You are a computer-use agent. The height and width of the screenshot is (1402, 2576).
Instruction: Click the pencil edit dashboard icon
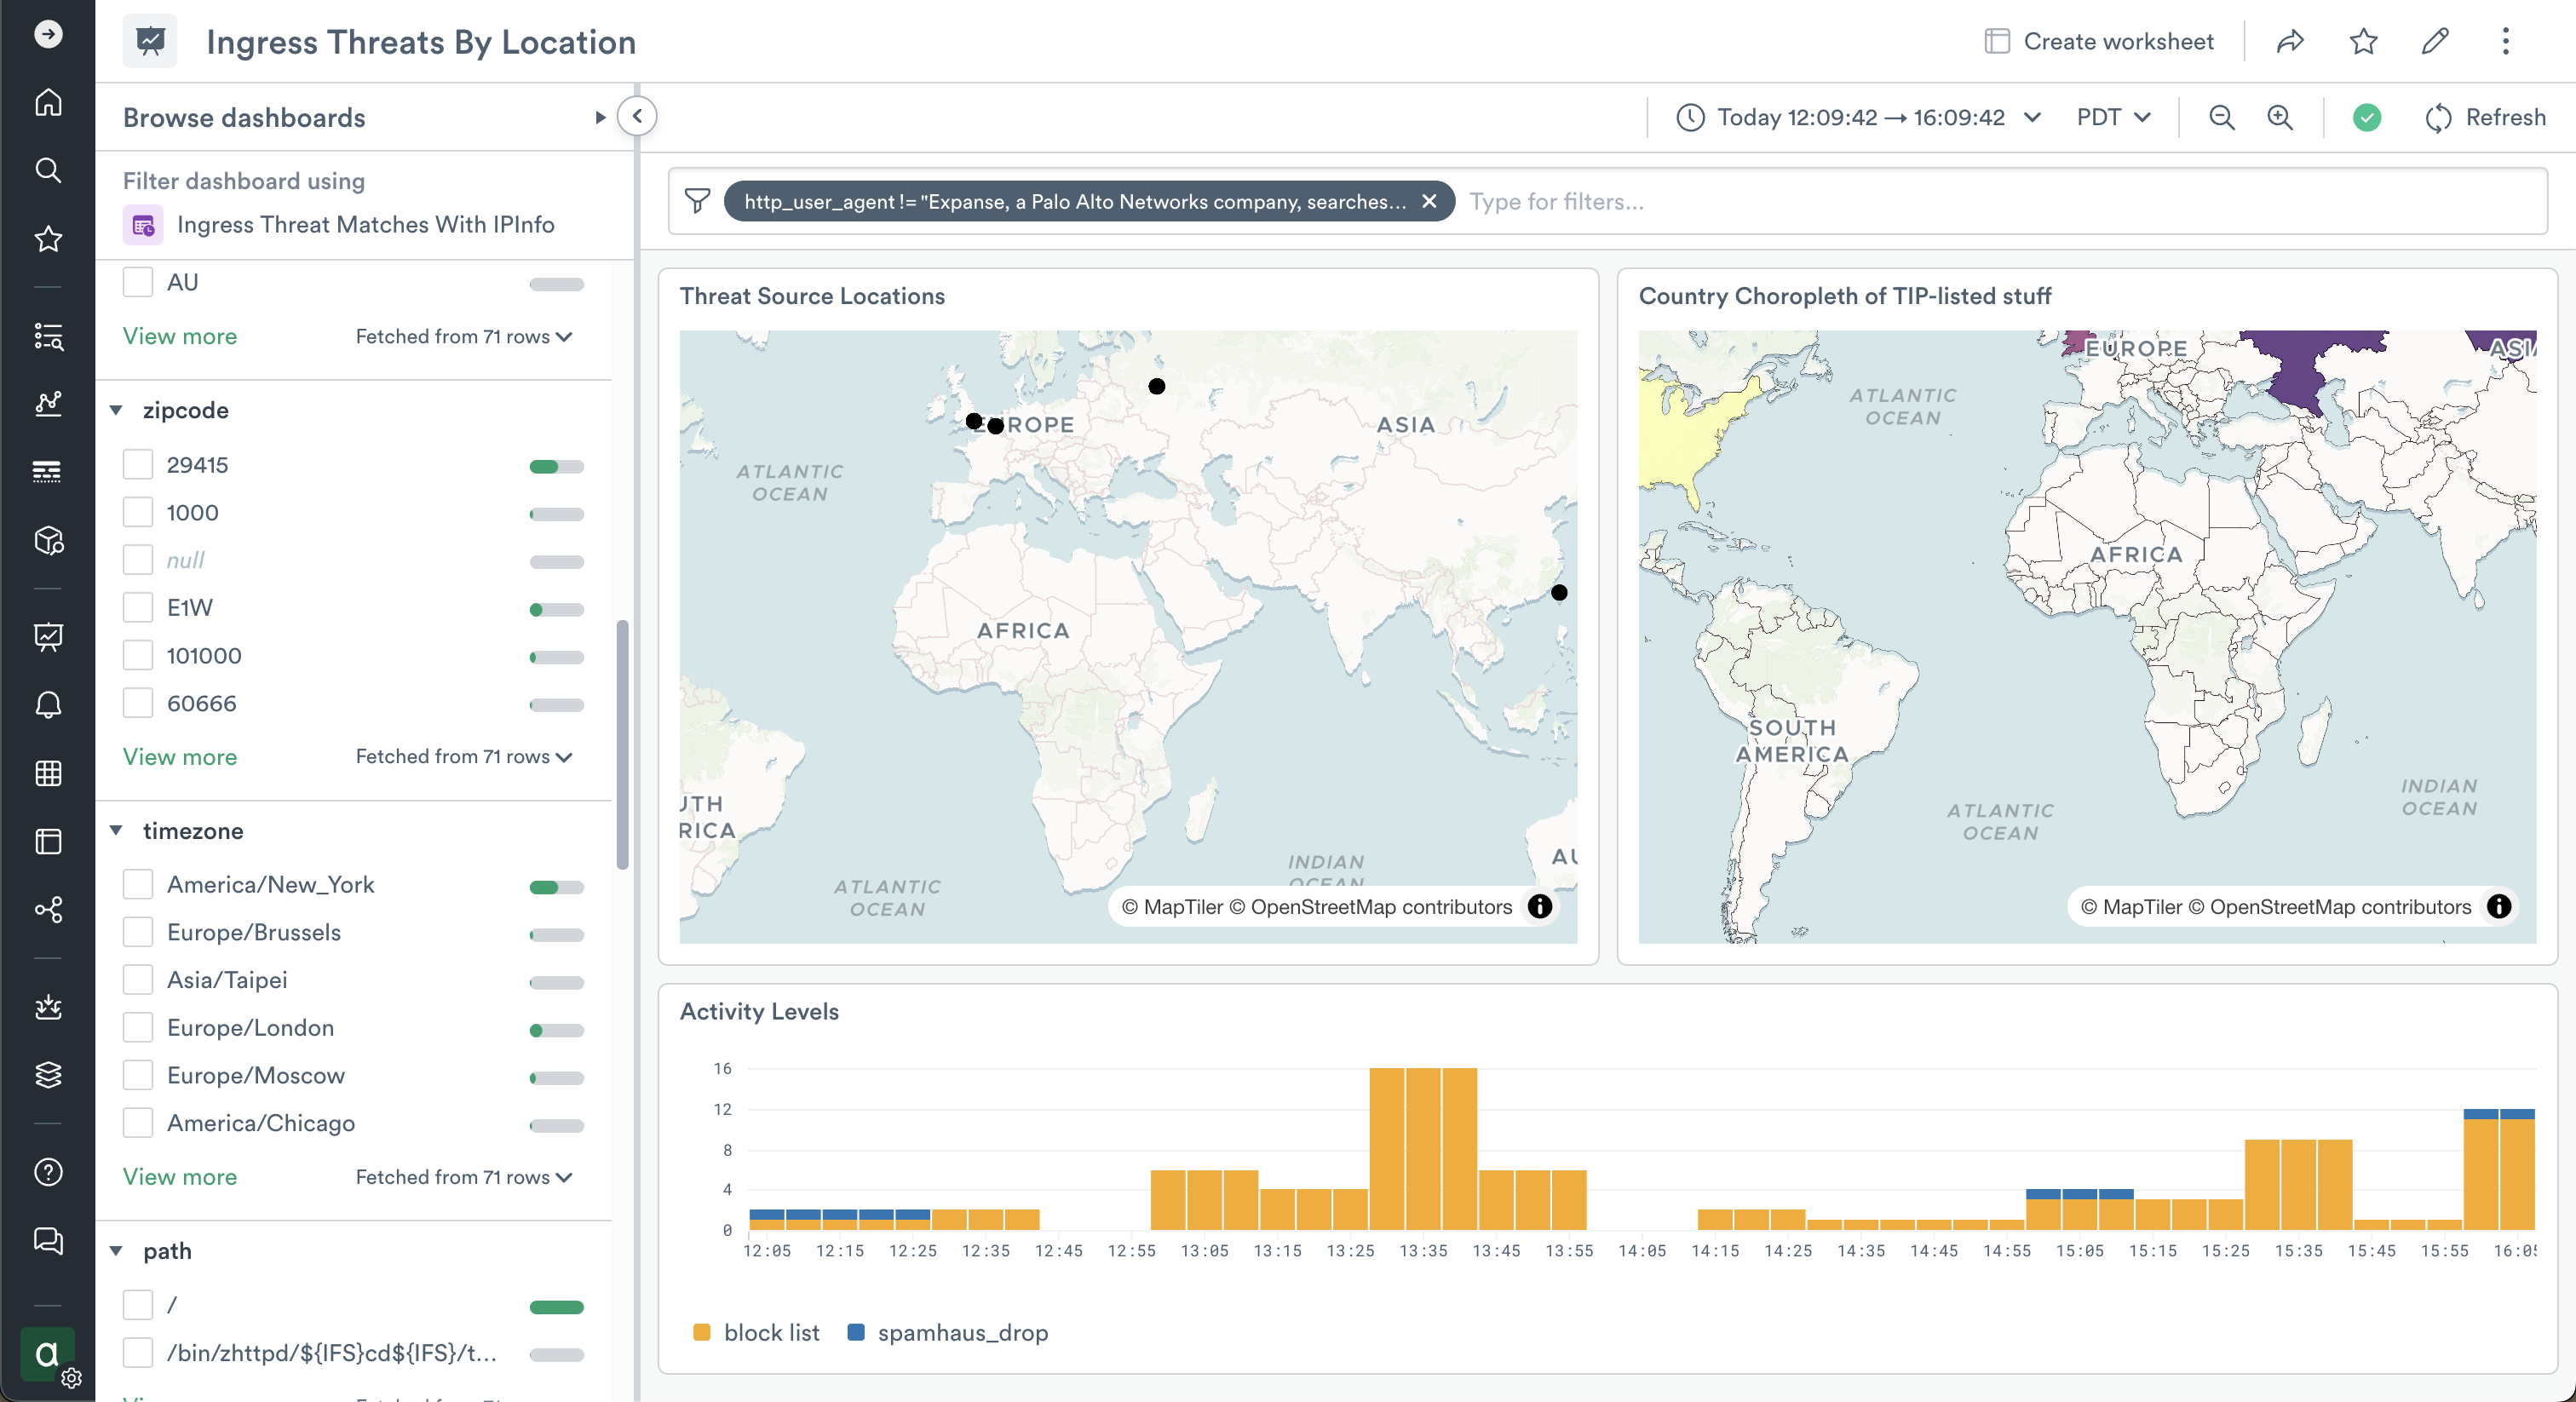pyautogui.click(x=2435, y=41)
